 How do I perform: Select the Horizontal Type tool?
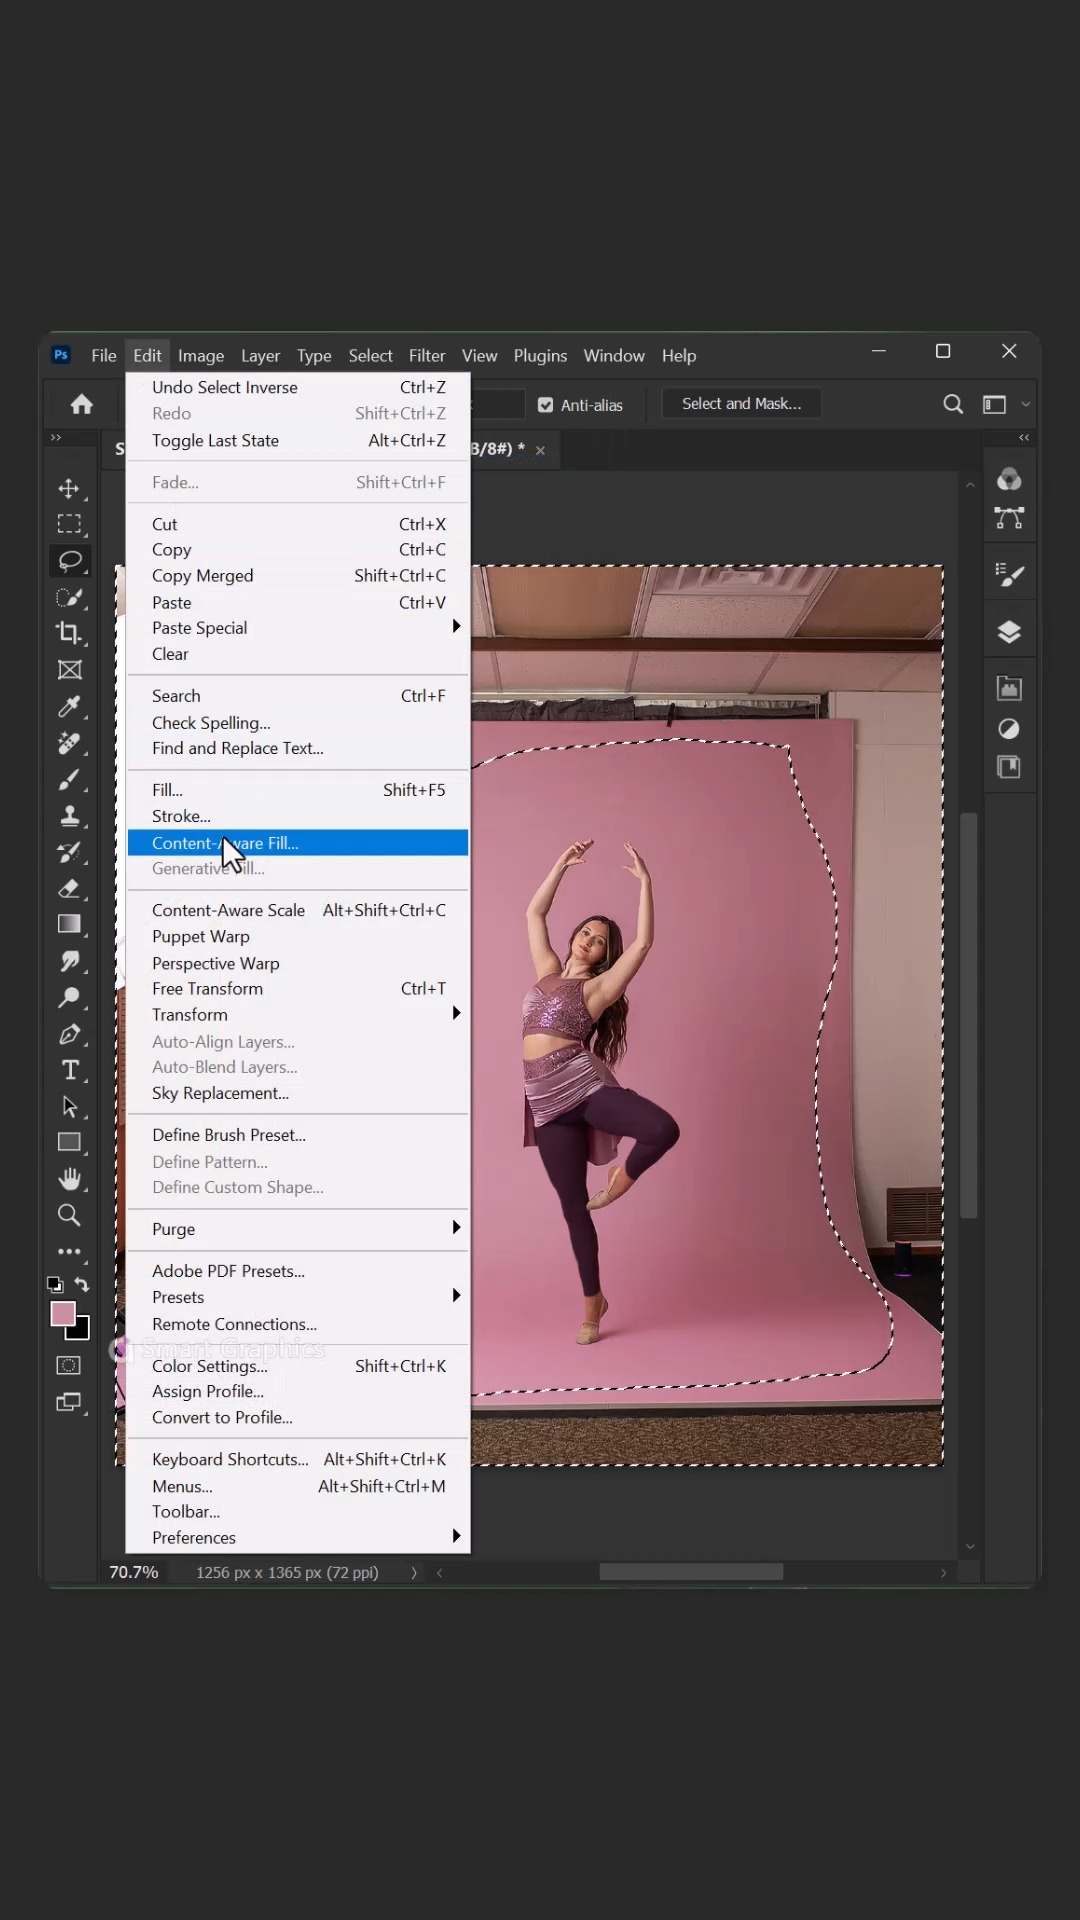click(x=69, y=1070)
